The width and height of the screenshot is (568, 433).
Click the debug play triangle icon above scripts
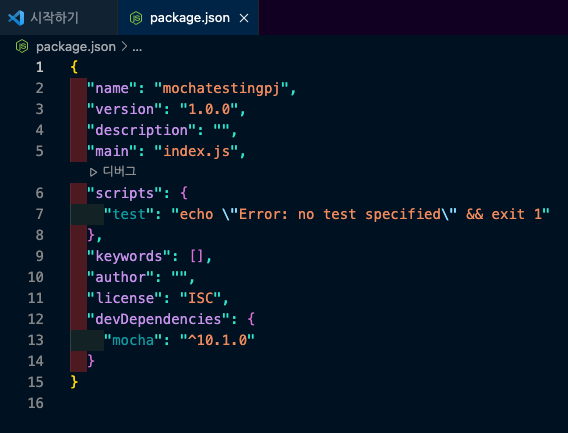point(93,172)
